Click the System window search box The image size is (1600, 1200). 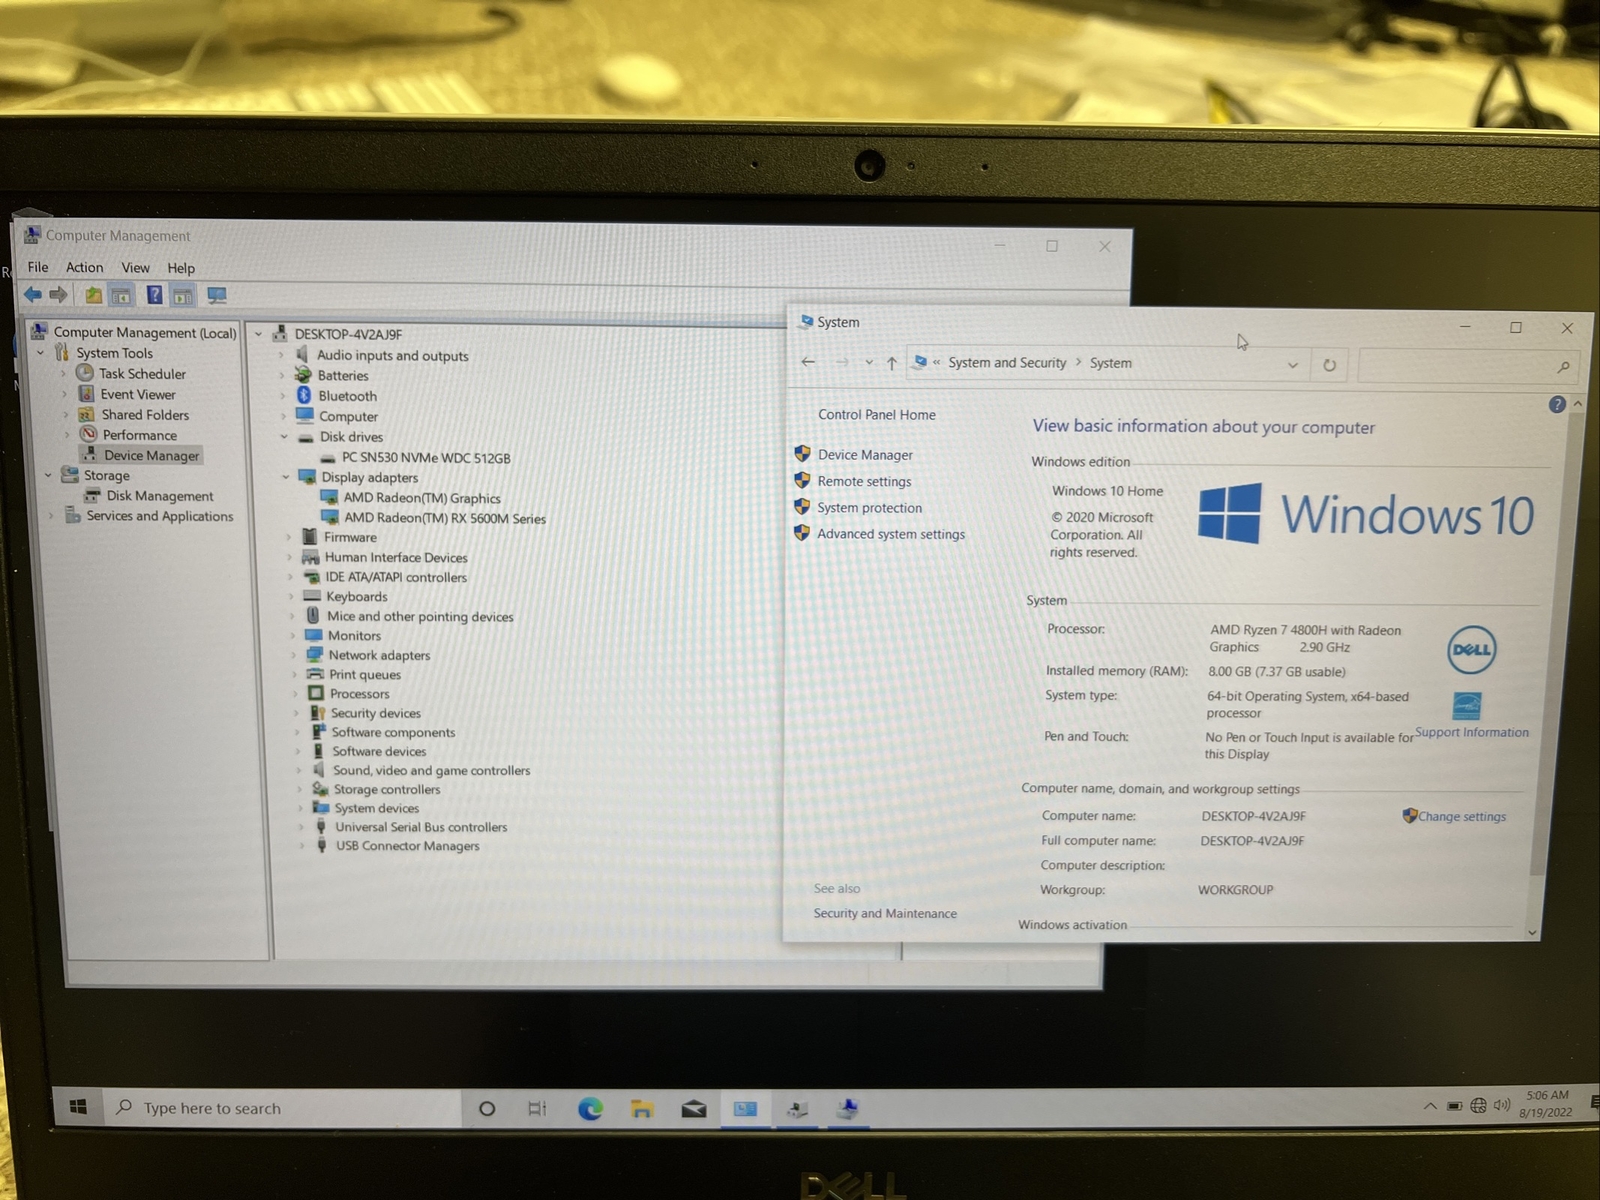[x=1468, y=366]
